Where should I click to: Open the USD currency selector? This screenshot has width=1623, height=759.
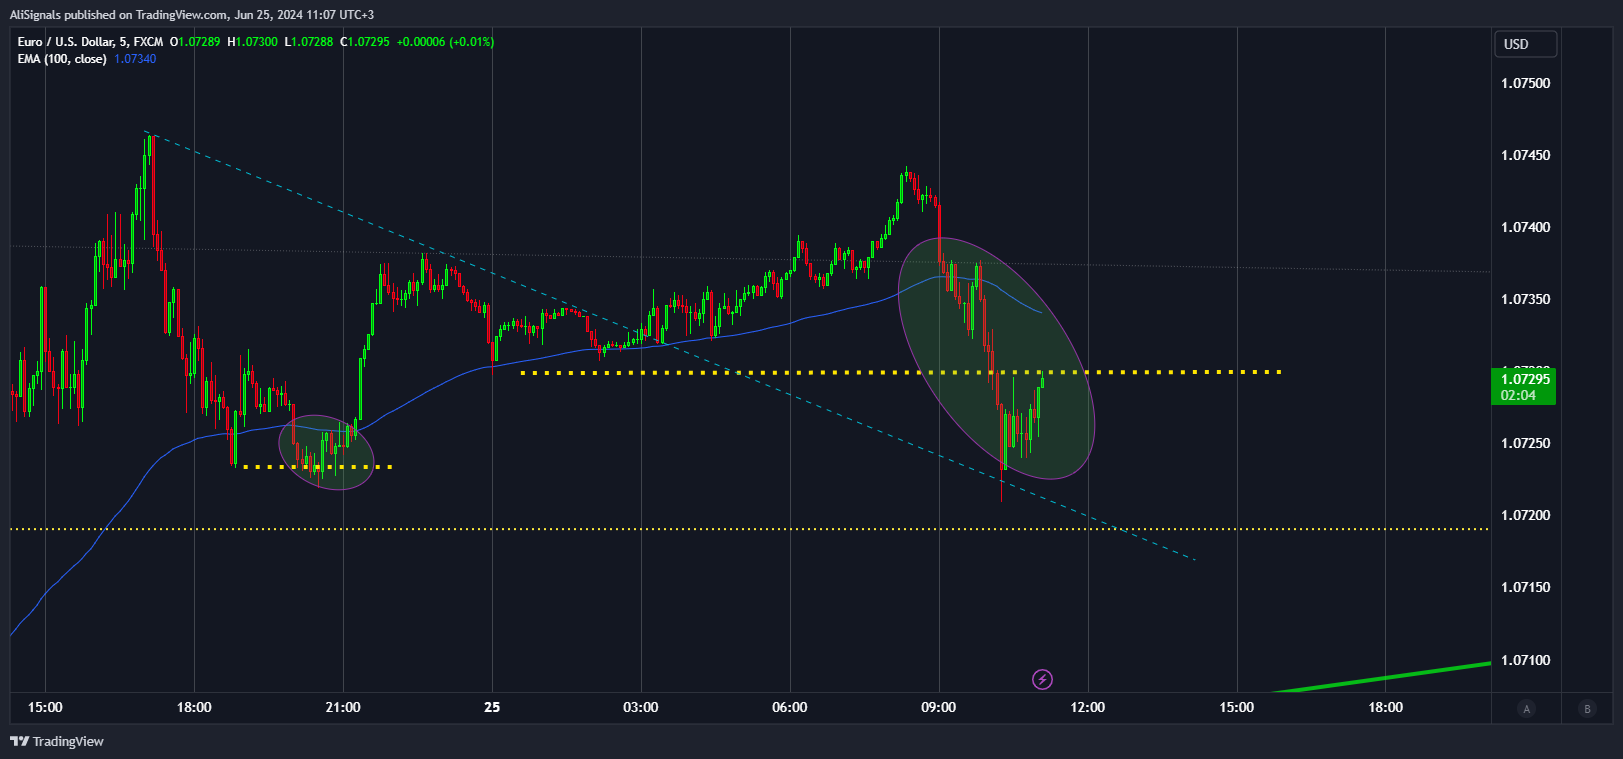[1526, 44]
